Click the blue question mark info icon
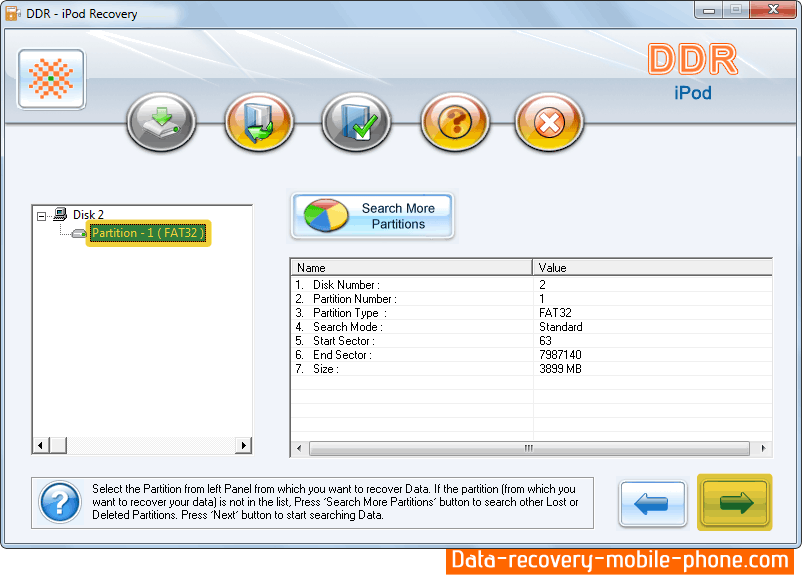The image size is (802, 575). tap(59, 501)
